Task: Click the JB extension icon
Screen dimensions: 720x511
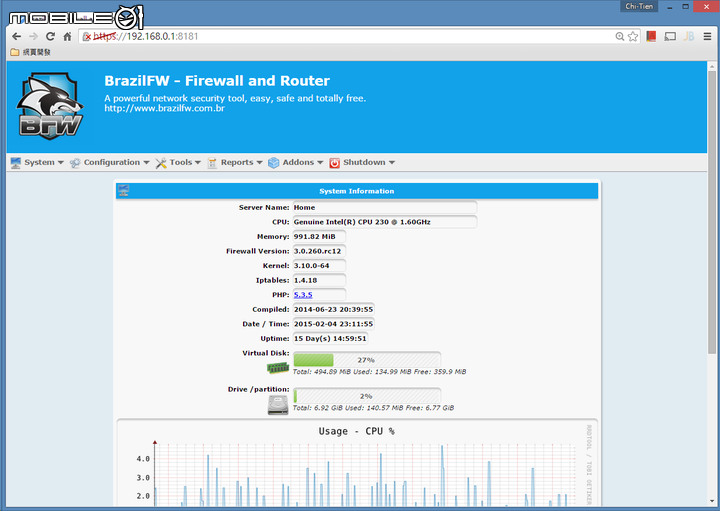Action: (x=689, y=36)
